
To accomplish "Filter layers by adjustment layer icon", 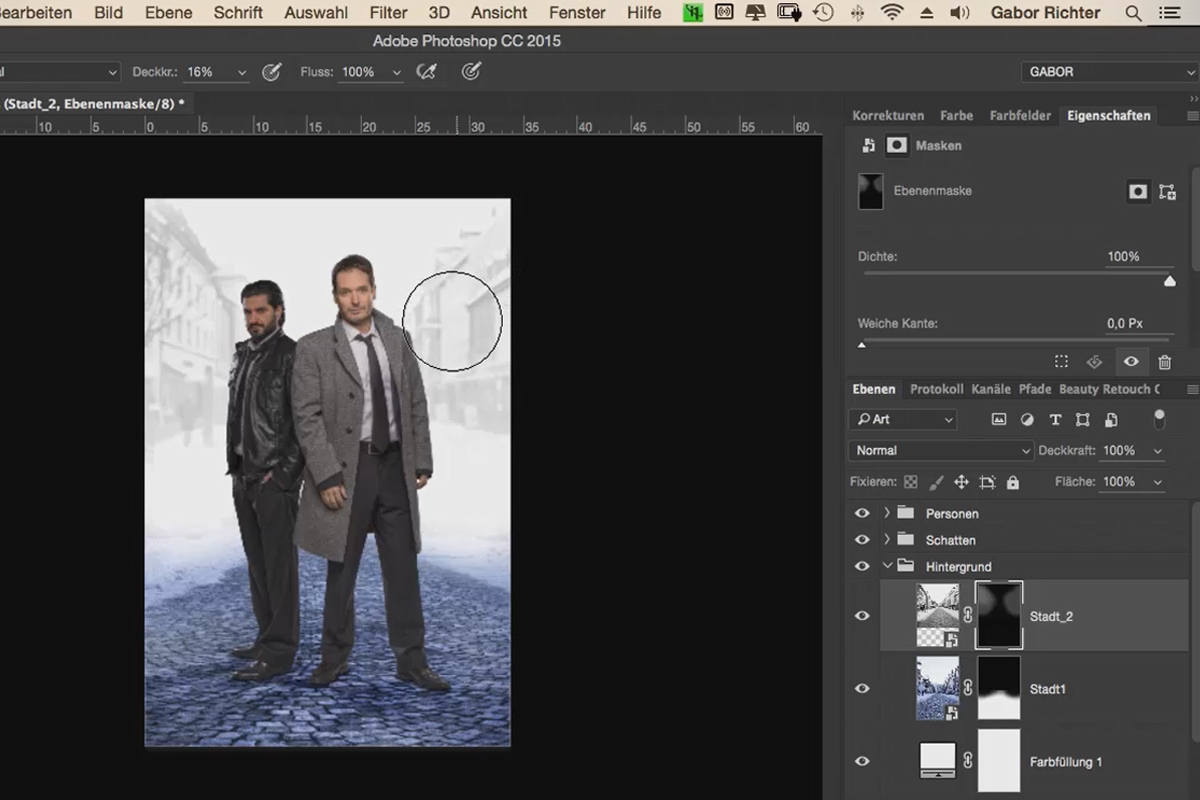I will (x=1027, y=420).
